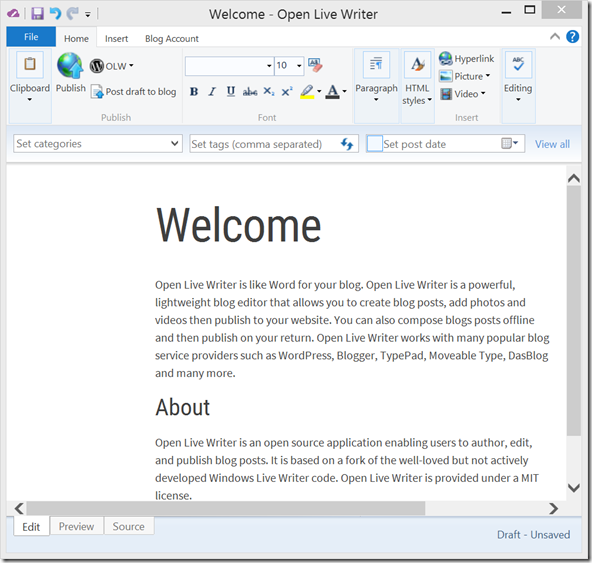Toggle bold formatting
Image resolution: width=592 pixels, height=563 pixels.
point(194,91)
